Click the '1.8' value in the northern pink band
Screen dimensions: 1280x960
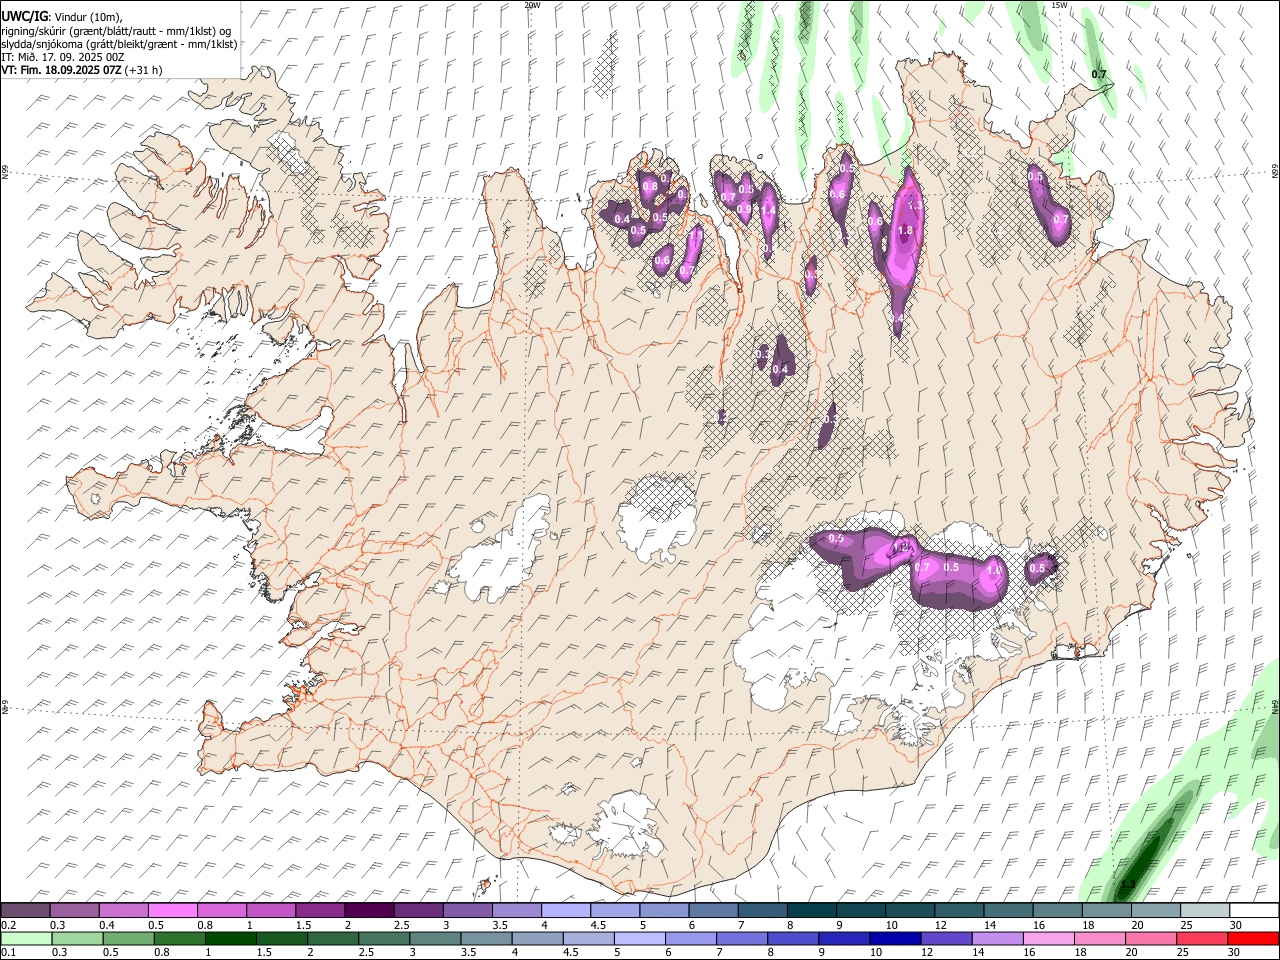tap(906, 230)
